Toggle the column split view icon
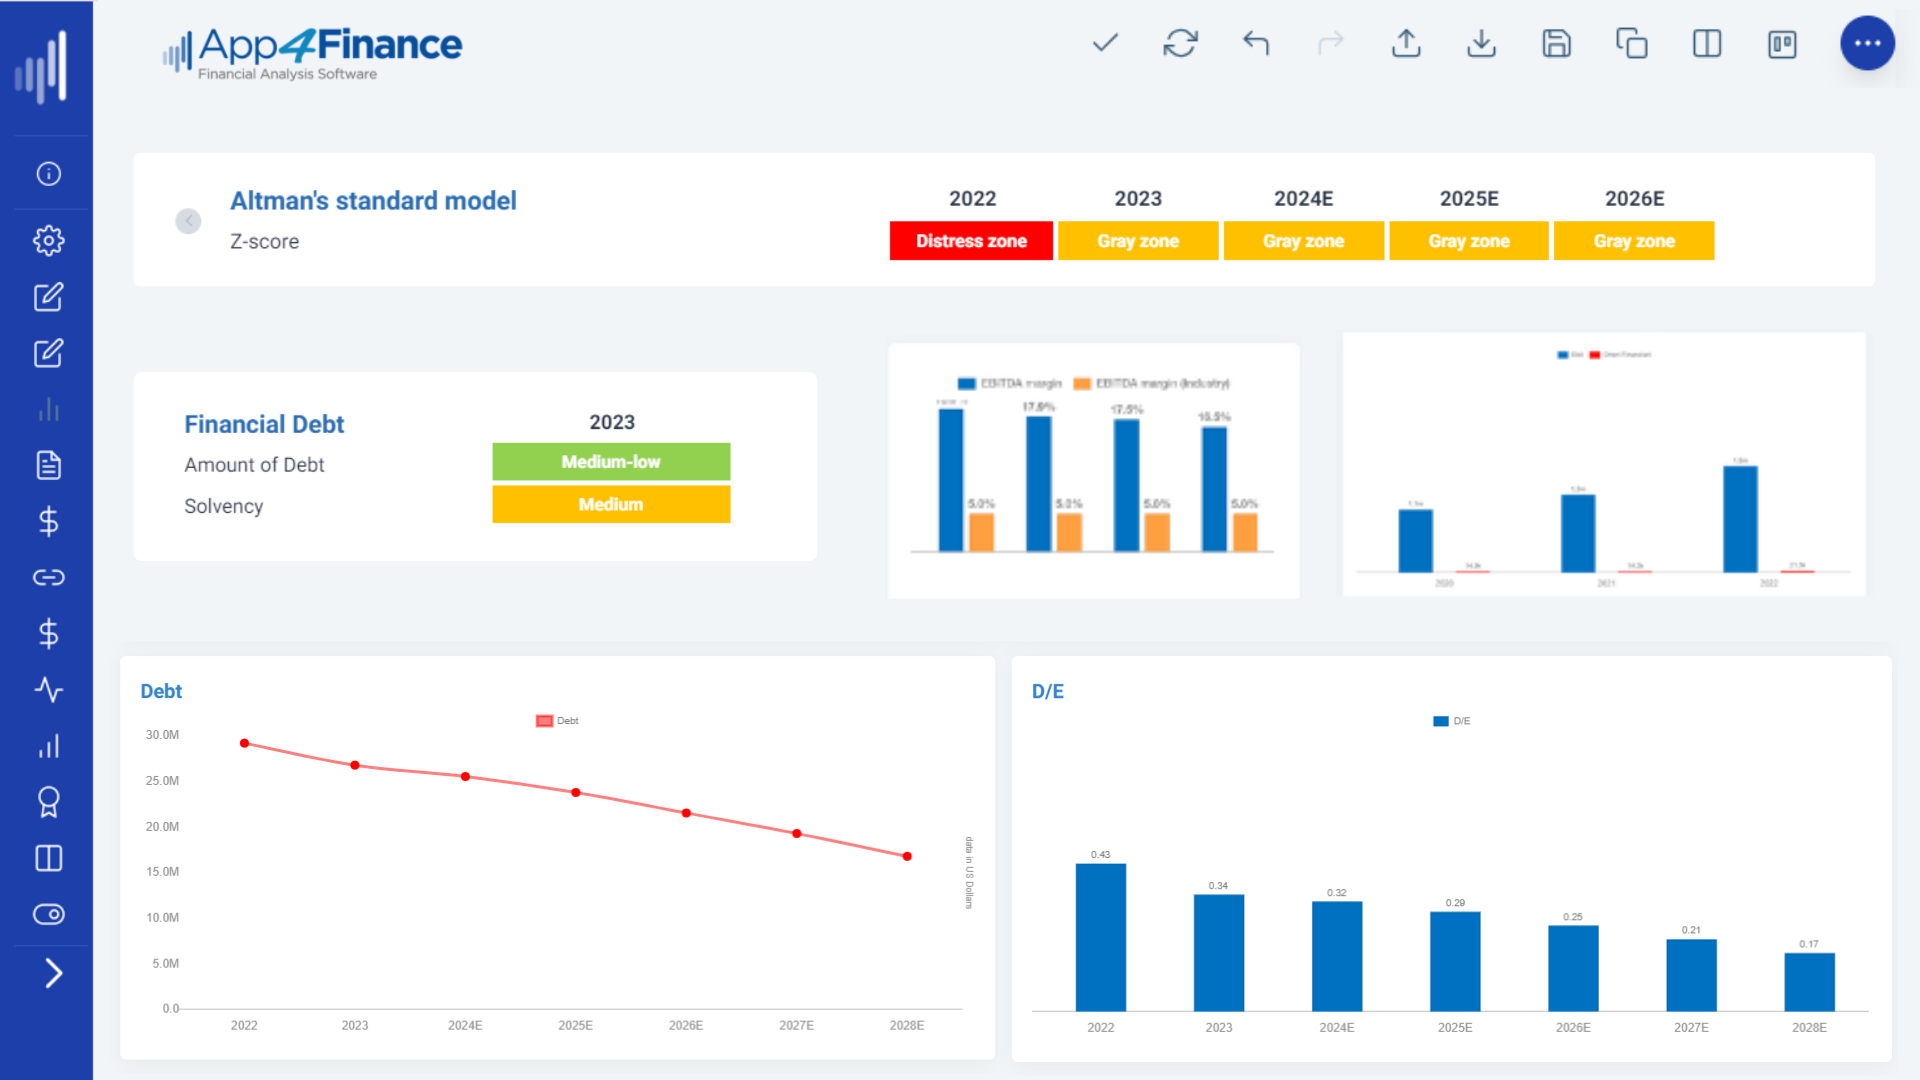Viewport: 1920px width, 1080px height. click(1706, 44)
